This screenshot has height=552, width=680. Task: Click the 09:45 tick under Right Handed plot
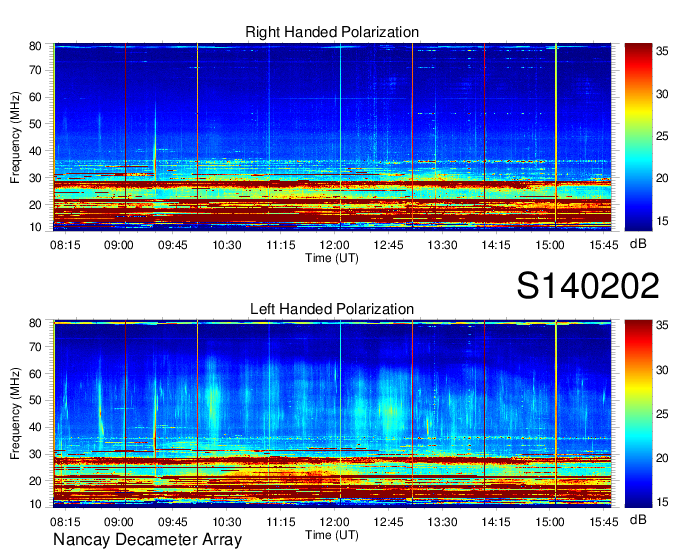pos(173,245)
